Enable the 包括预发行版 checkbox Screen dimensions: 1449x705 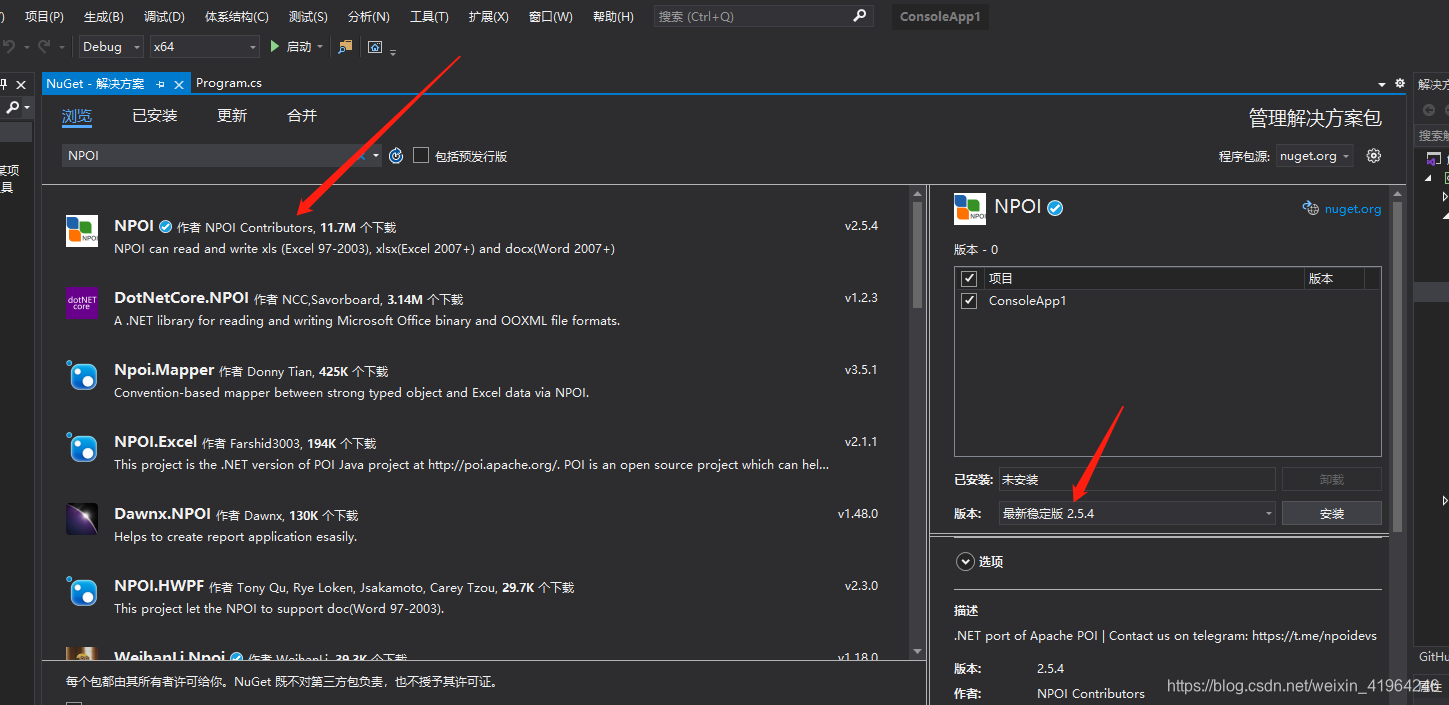coord(420,155)
